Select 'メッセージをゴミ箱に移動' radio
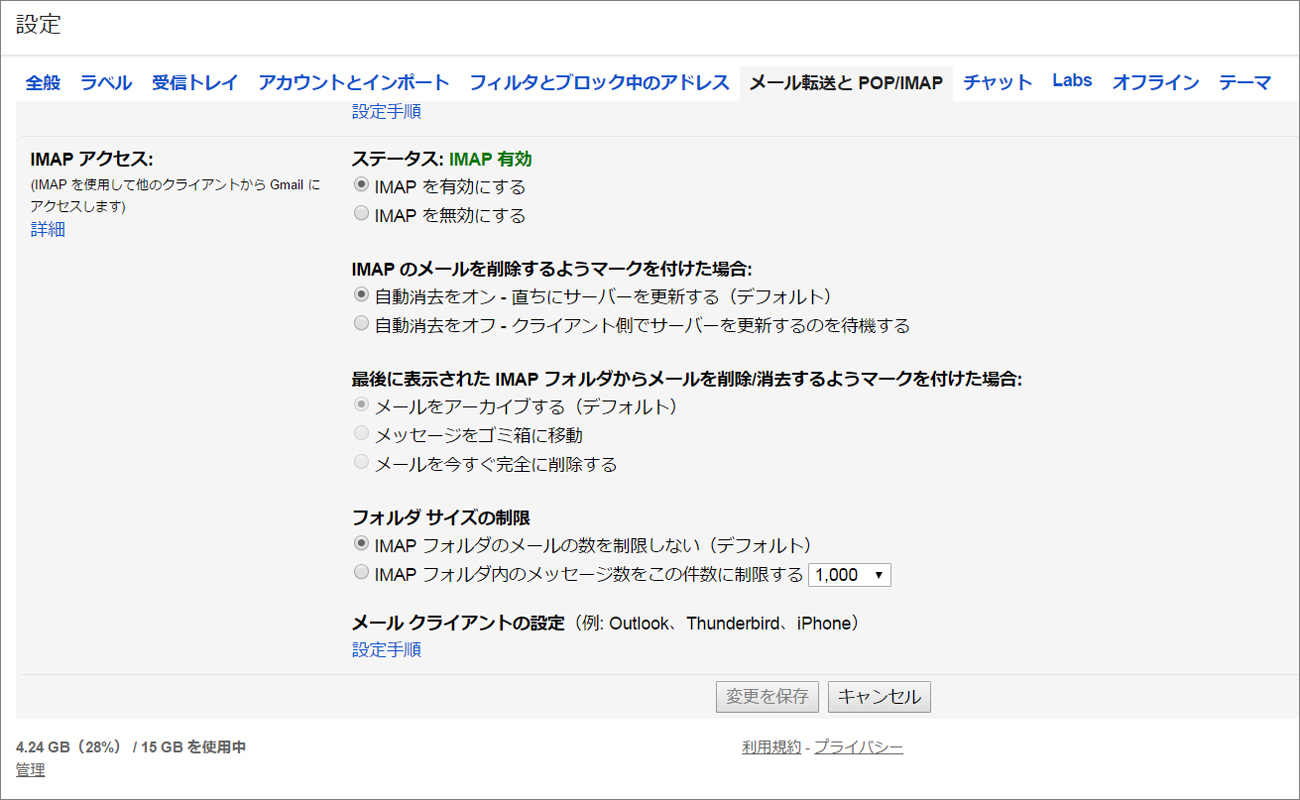Image resolution: width=1300 pixels, height=800 pixels. click(361, 434)
